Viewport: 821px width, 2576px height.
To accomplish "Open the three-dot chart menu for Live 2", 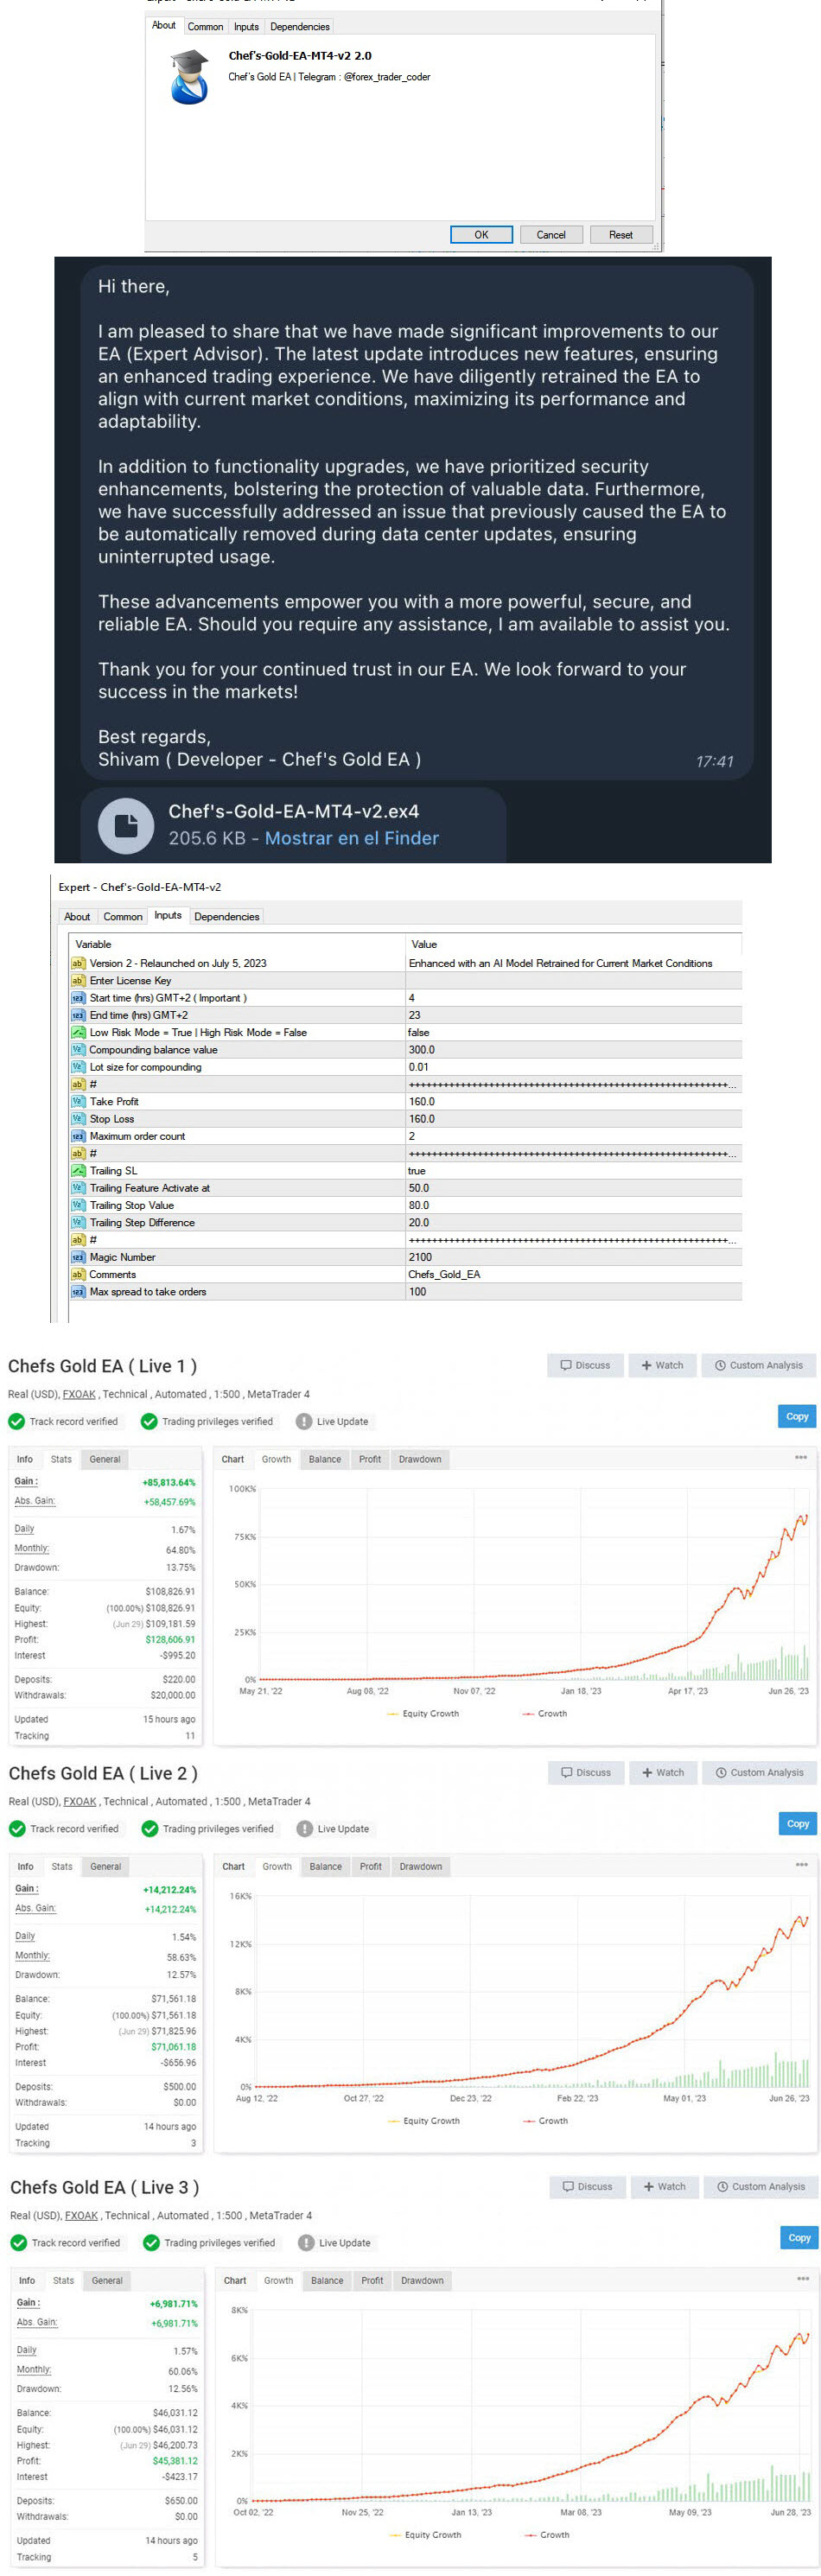I will click(801, 1864).
